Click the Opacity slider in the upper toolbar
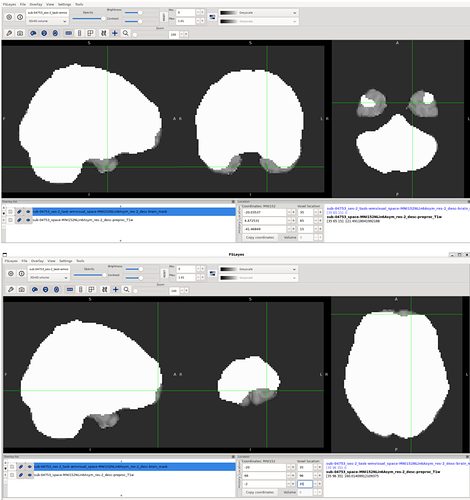470x500 pixels. tap(88, 18)
